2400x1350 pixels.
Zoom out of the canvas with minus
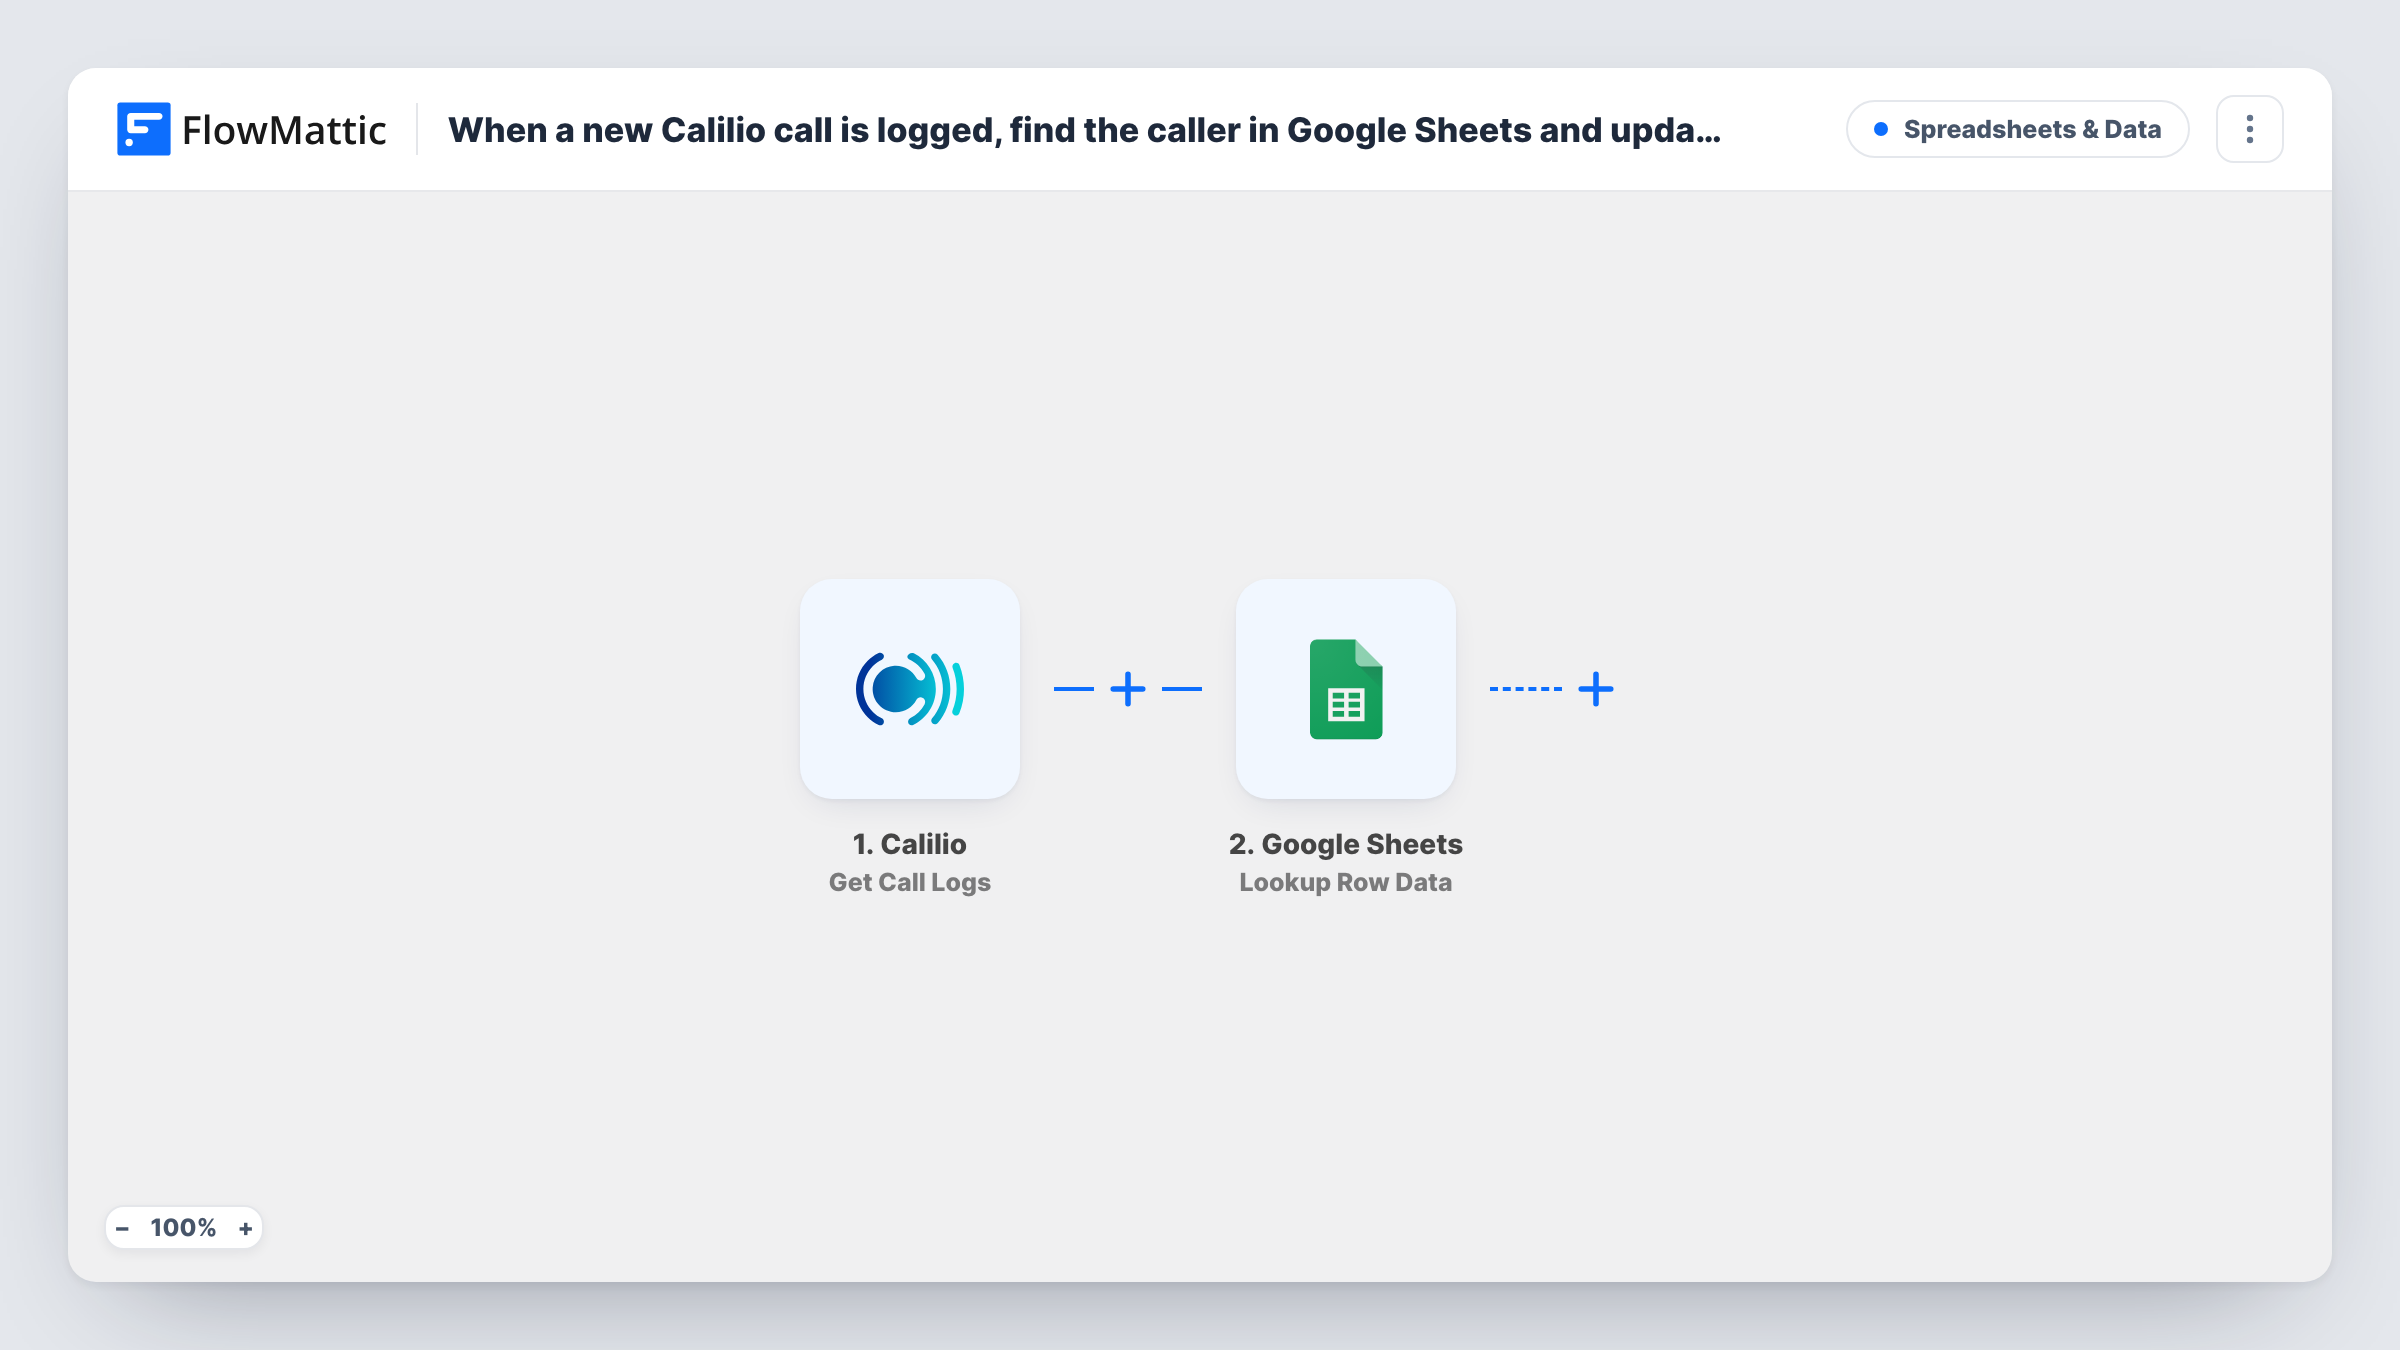[x=122, y=1228]
